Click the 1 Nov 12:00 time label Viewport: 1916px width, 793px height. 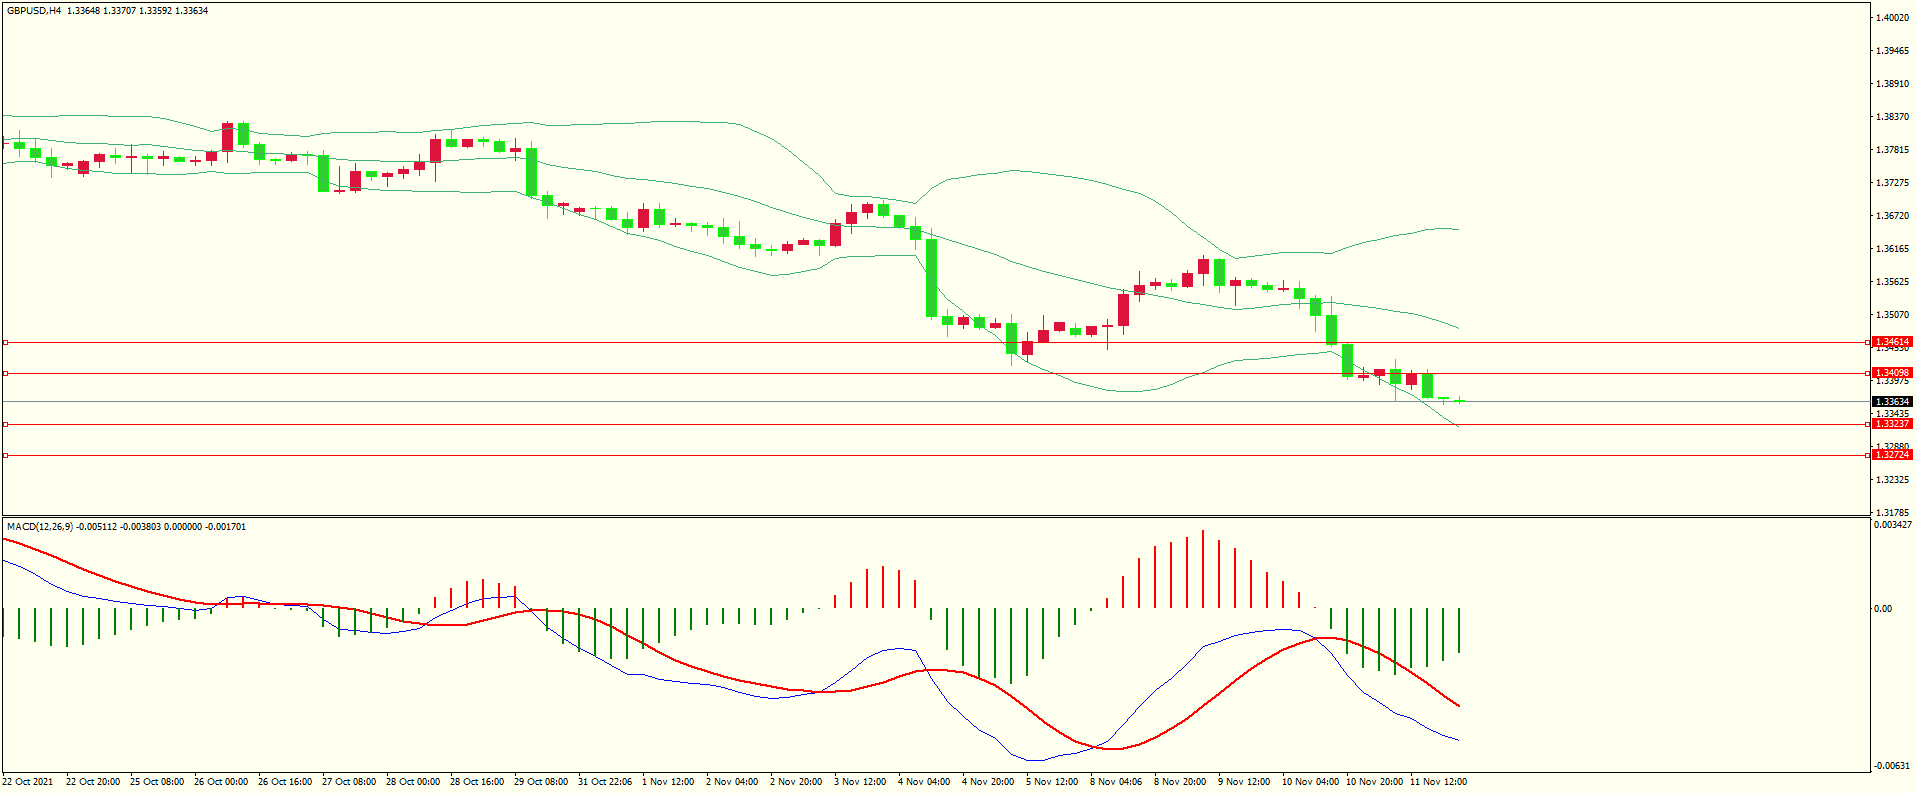pyautogui.click(x=668, y=782)
